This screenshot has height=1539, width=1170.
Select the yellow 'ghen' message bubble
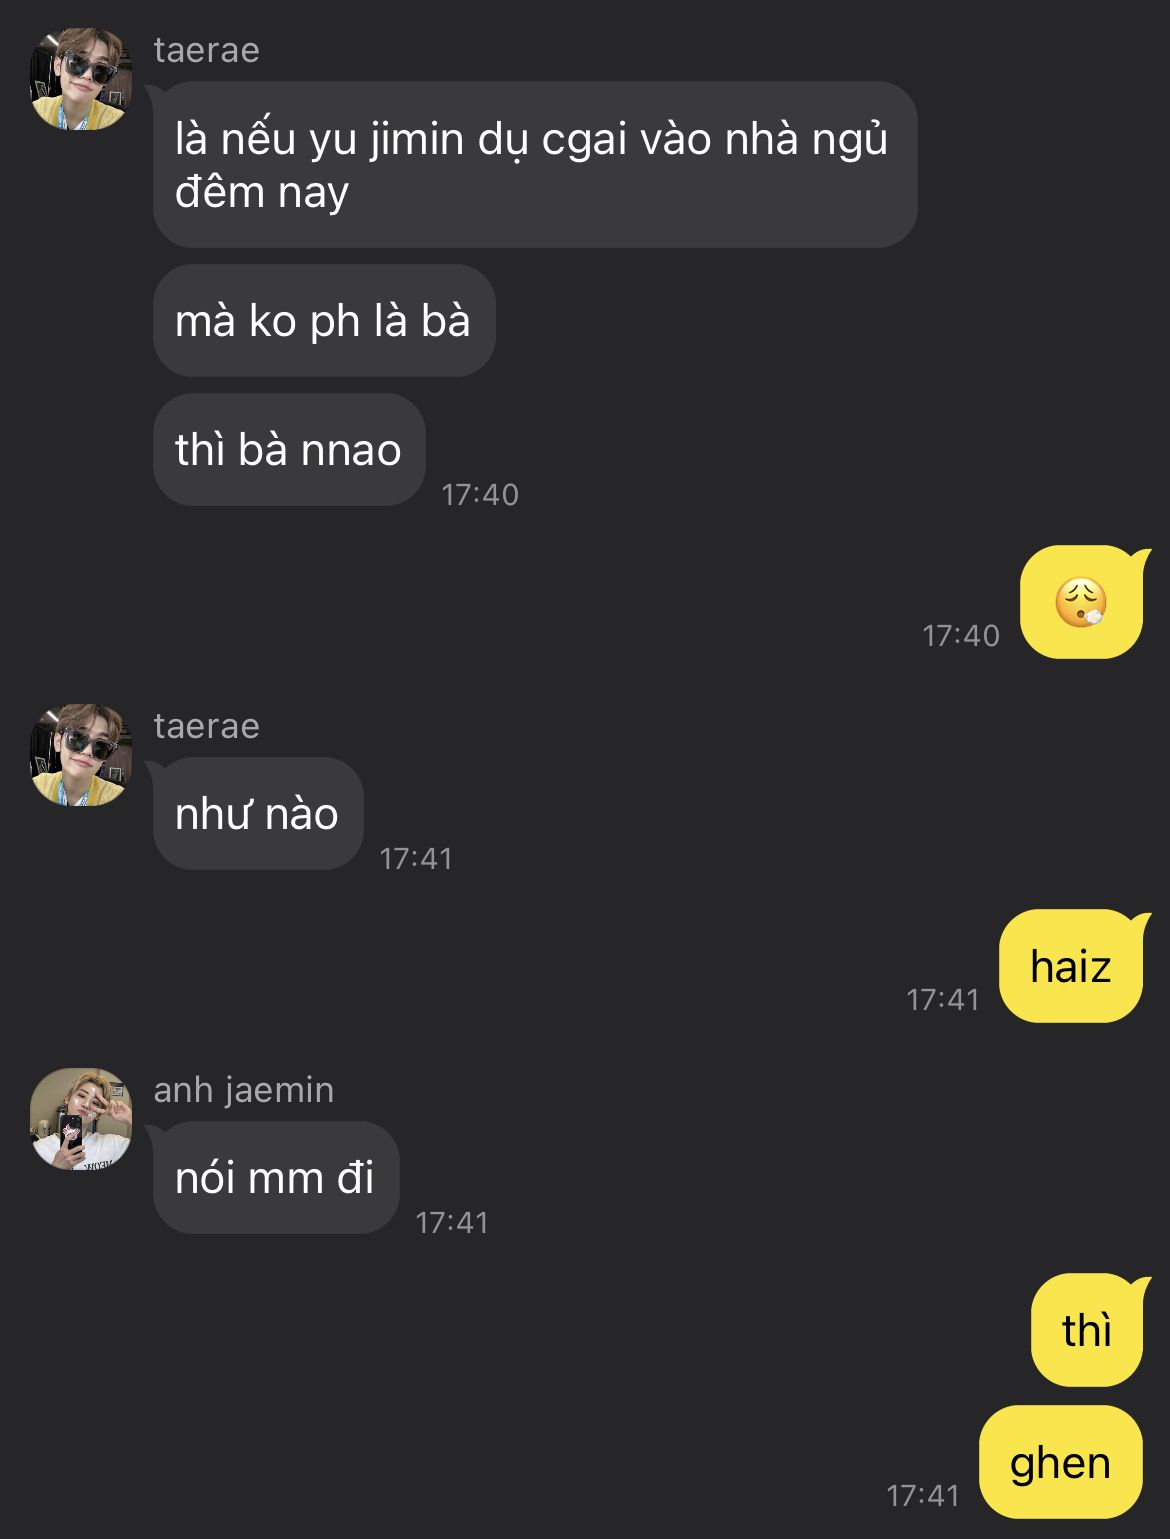pos(1061,1462)
